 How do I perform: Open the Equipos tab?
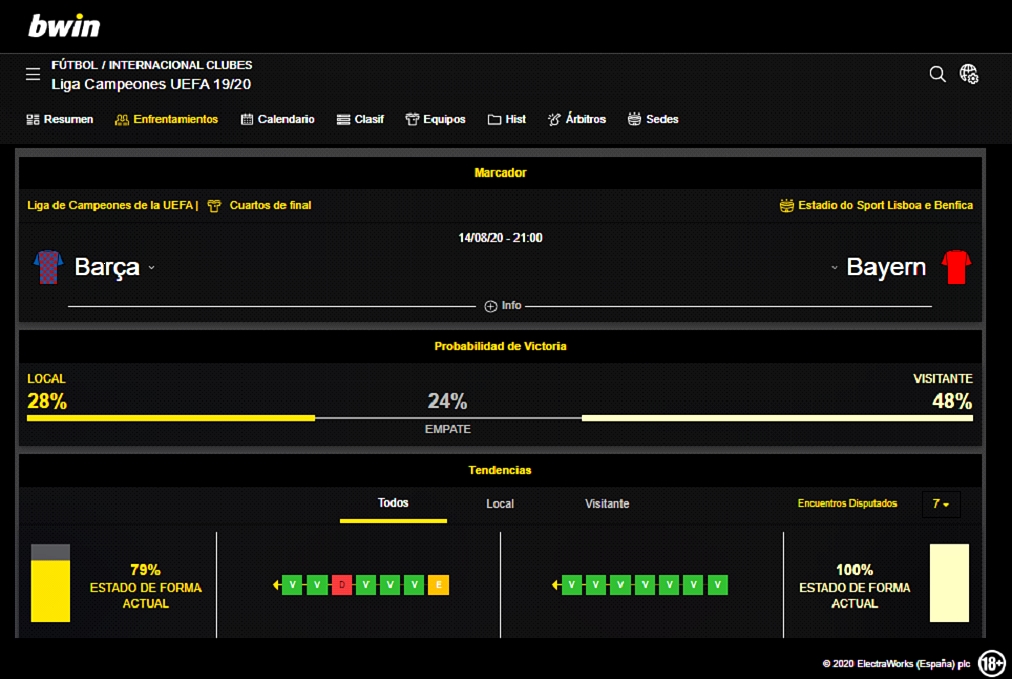click(435, 119)
